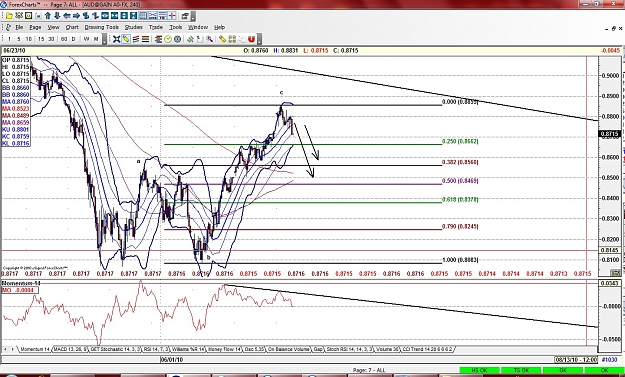625x377 pixels.
Task: Click the 0.382 (0.8560) Fibonacci level label
Action: (x=460, y=163)
